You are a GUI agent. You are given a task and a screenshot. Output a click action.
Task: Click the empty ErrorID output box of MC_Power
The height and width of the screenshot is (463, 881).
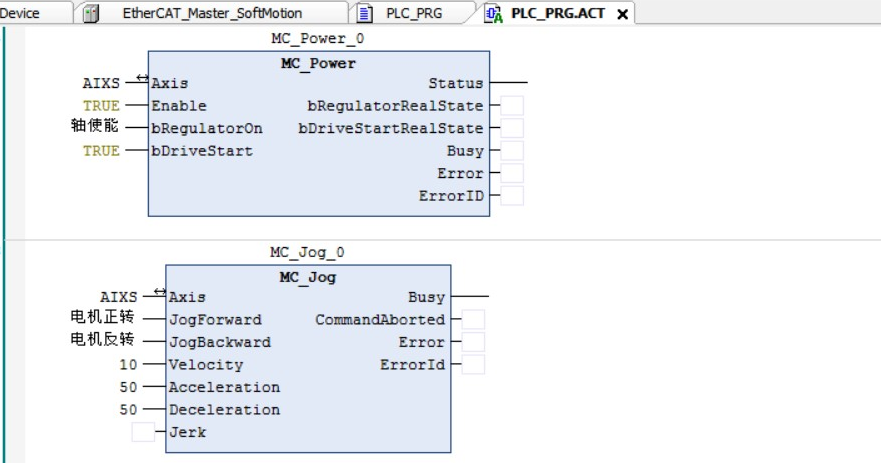[511, 196]
